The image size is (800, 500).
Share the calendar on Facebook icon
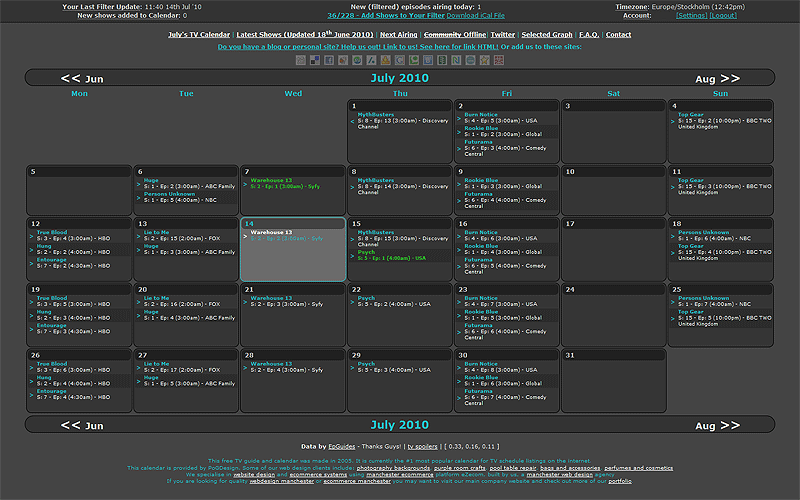tap(329, 60)
